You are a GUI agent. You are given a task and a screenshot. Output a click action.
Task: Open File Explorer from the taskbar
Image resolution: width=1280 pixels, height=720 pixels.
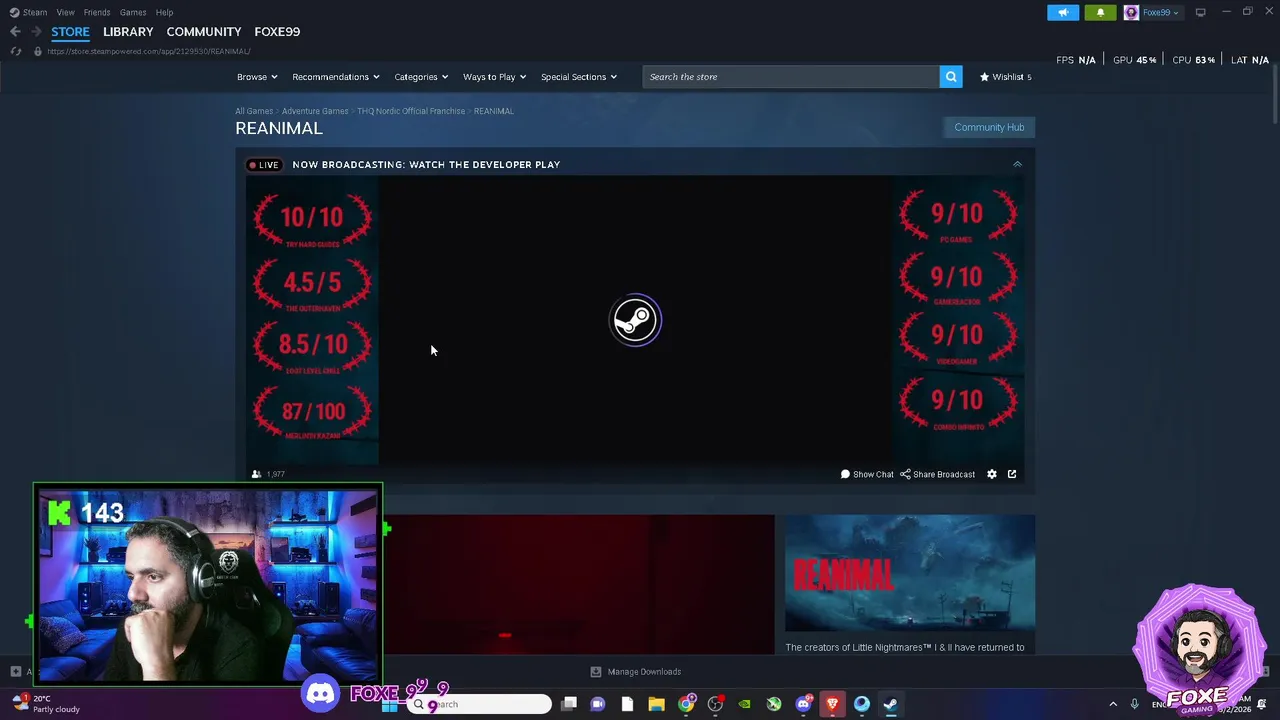tap(656, 704)
